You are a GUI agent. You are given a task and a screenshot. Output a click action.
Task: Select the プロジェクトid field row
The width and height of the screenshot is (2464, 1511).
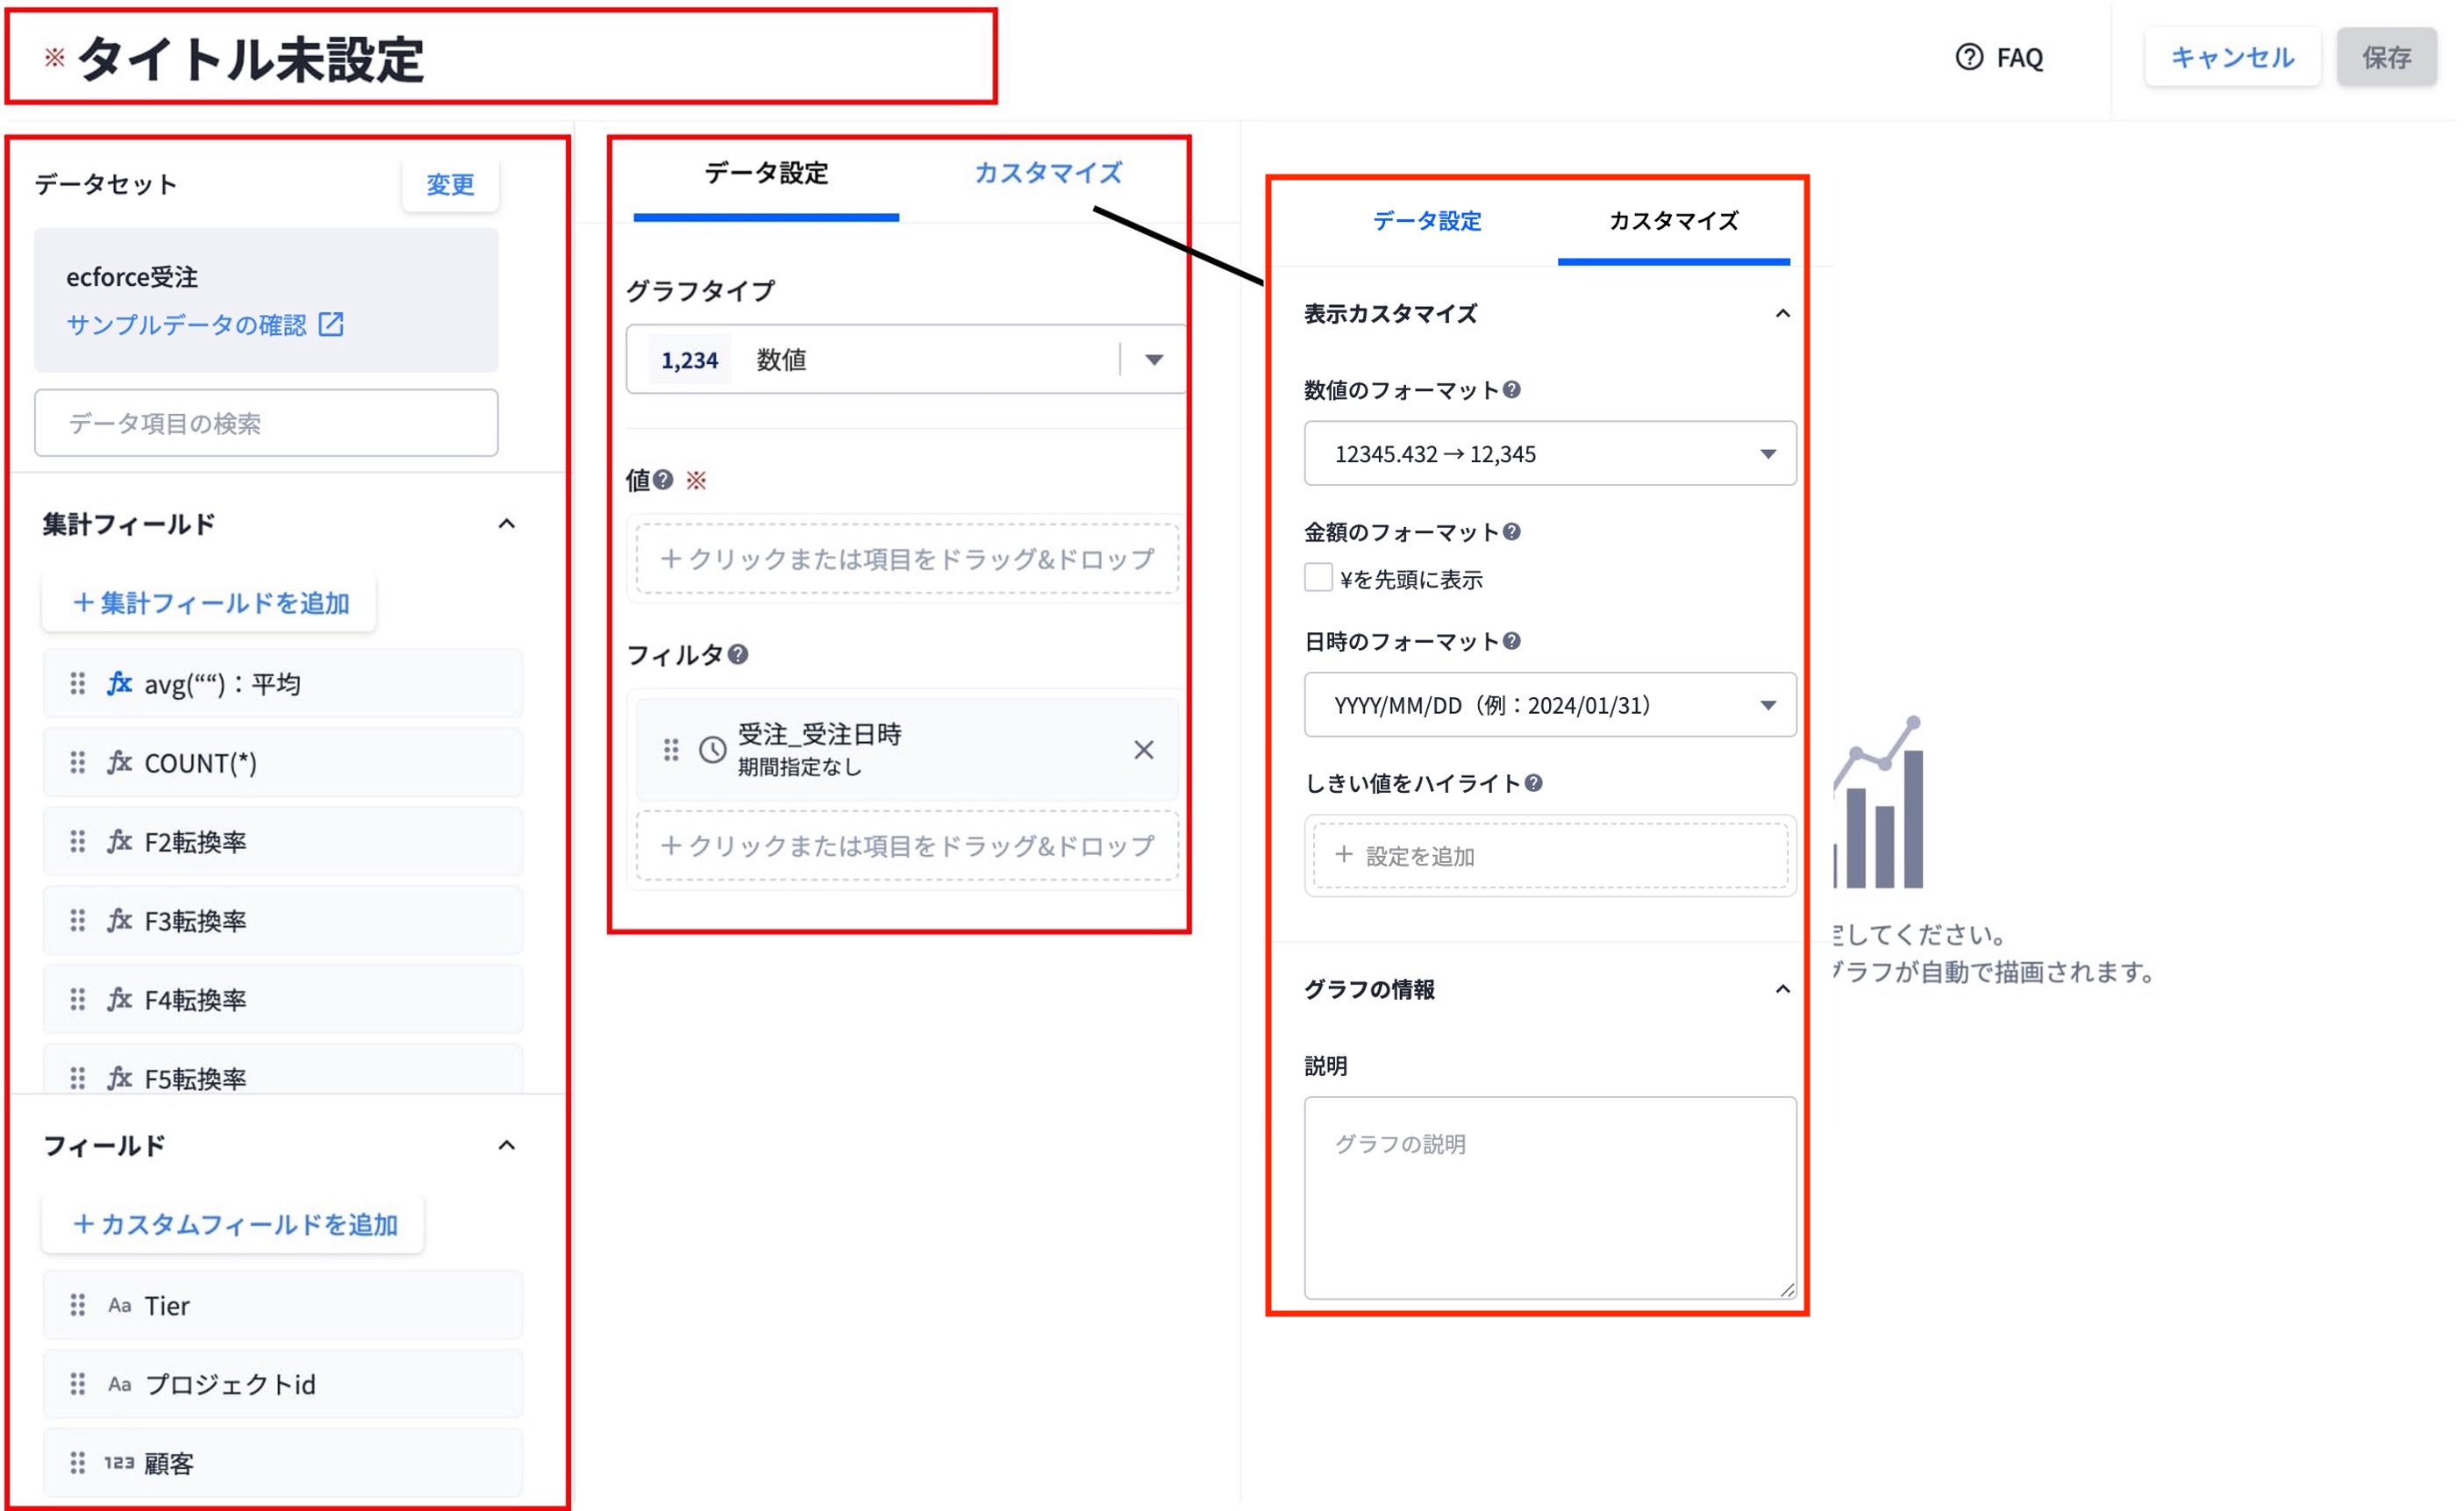click(282, 1384)
